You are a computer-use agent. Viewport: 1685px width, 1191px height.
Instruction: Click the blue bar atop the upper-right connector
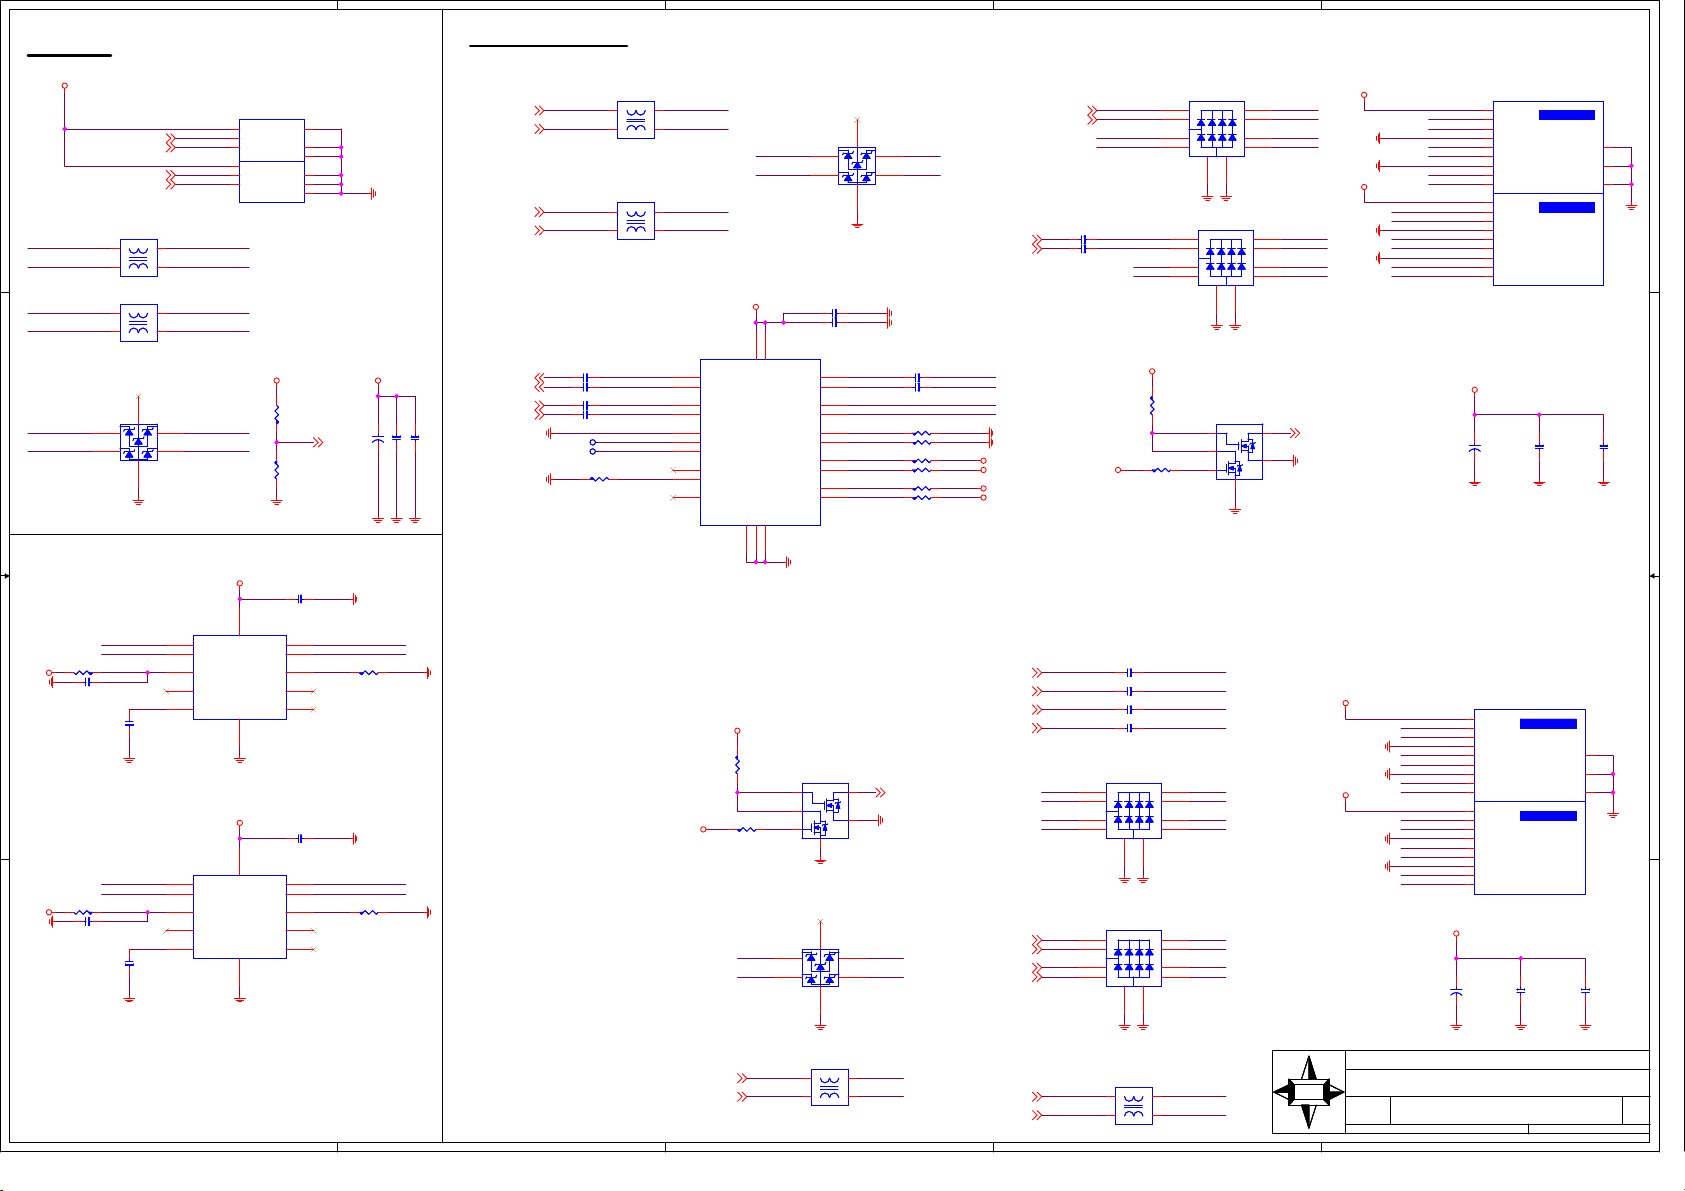1567,115
